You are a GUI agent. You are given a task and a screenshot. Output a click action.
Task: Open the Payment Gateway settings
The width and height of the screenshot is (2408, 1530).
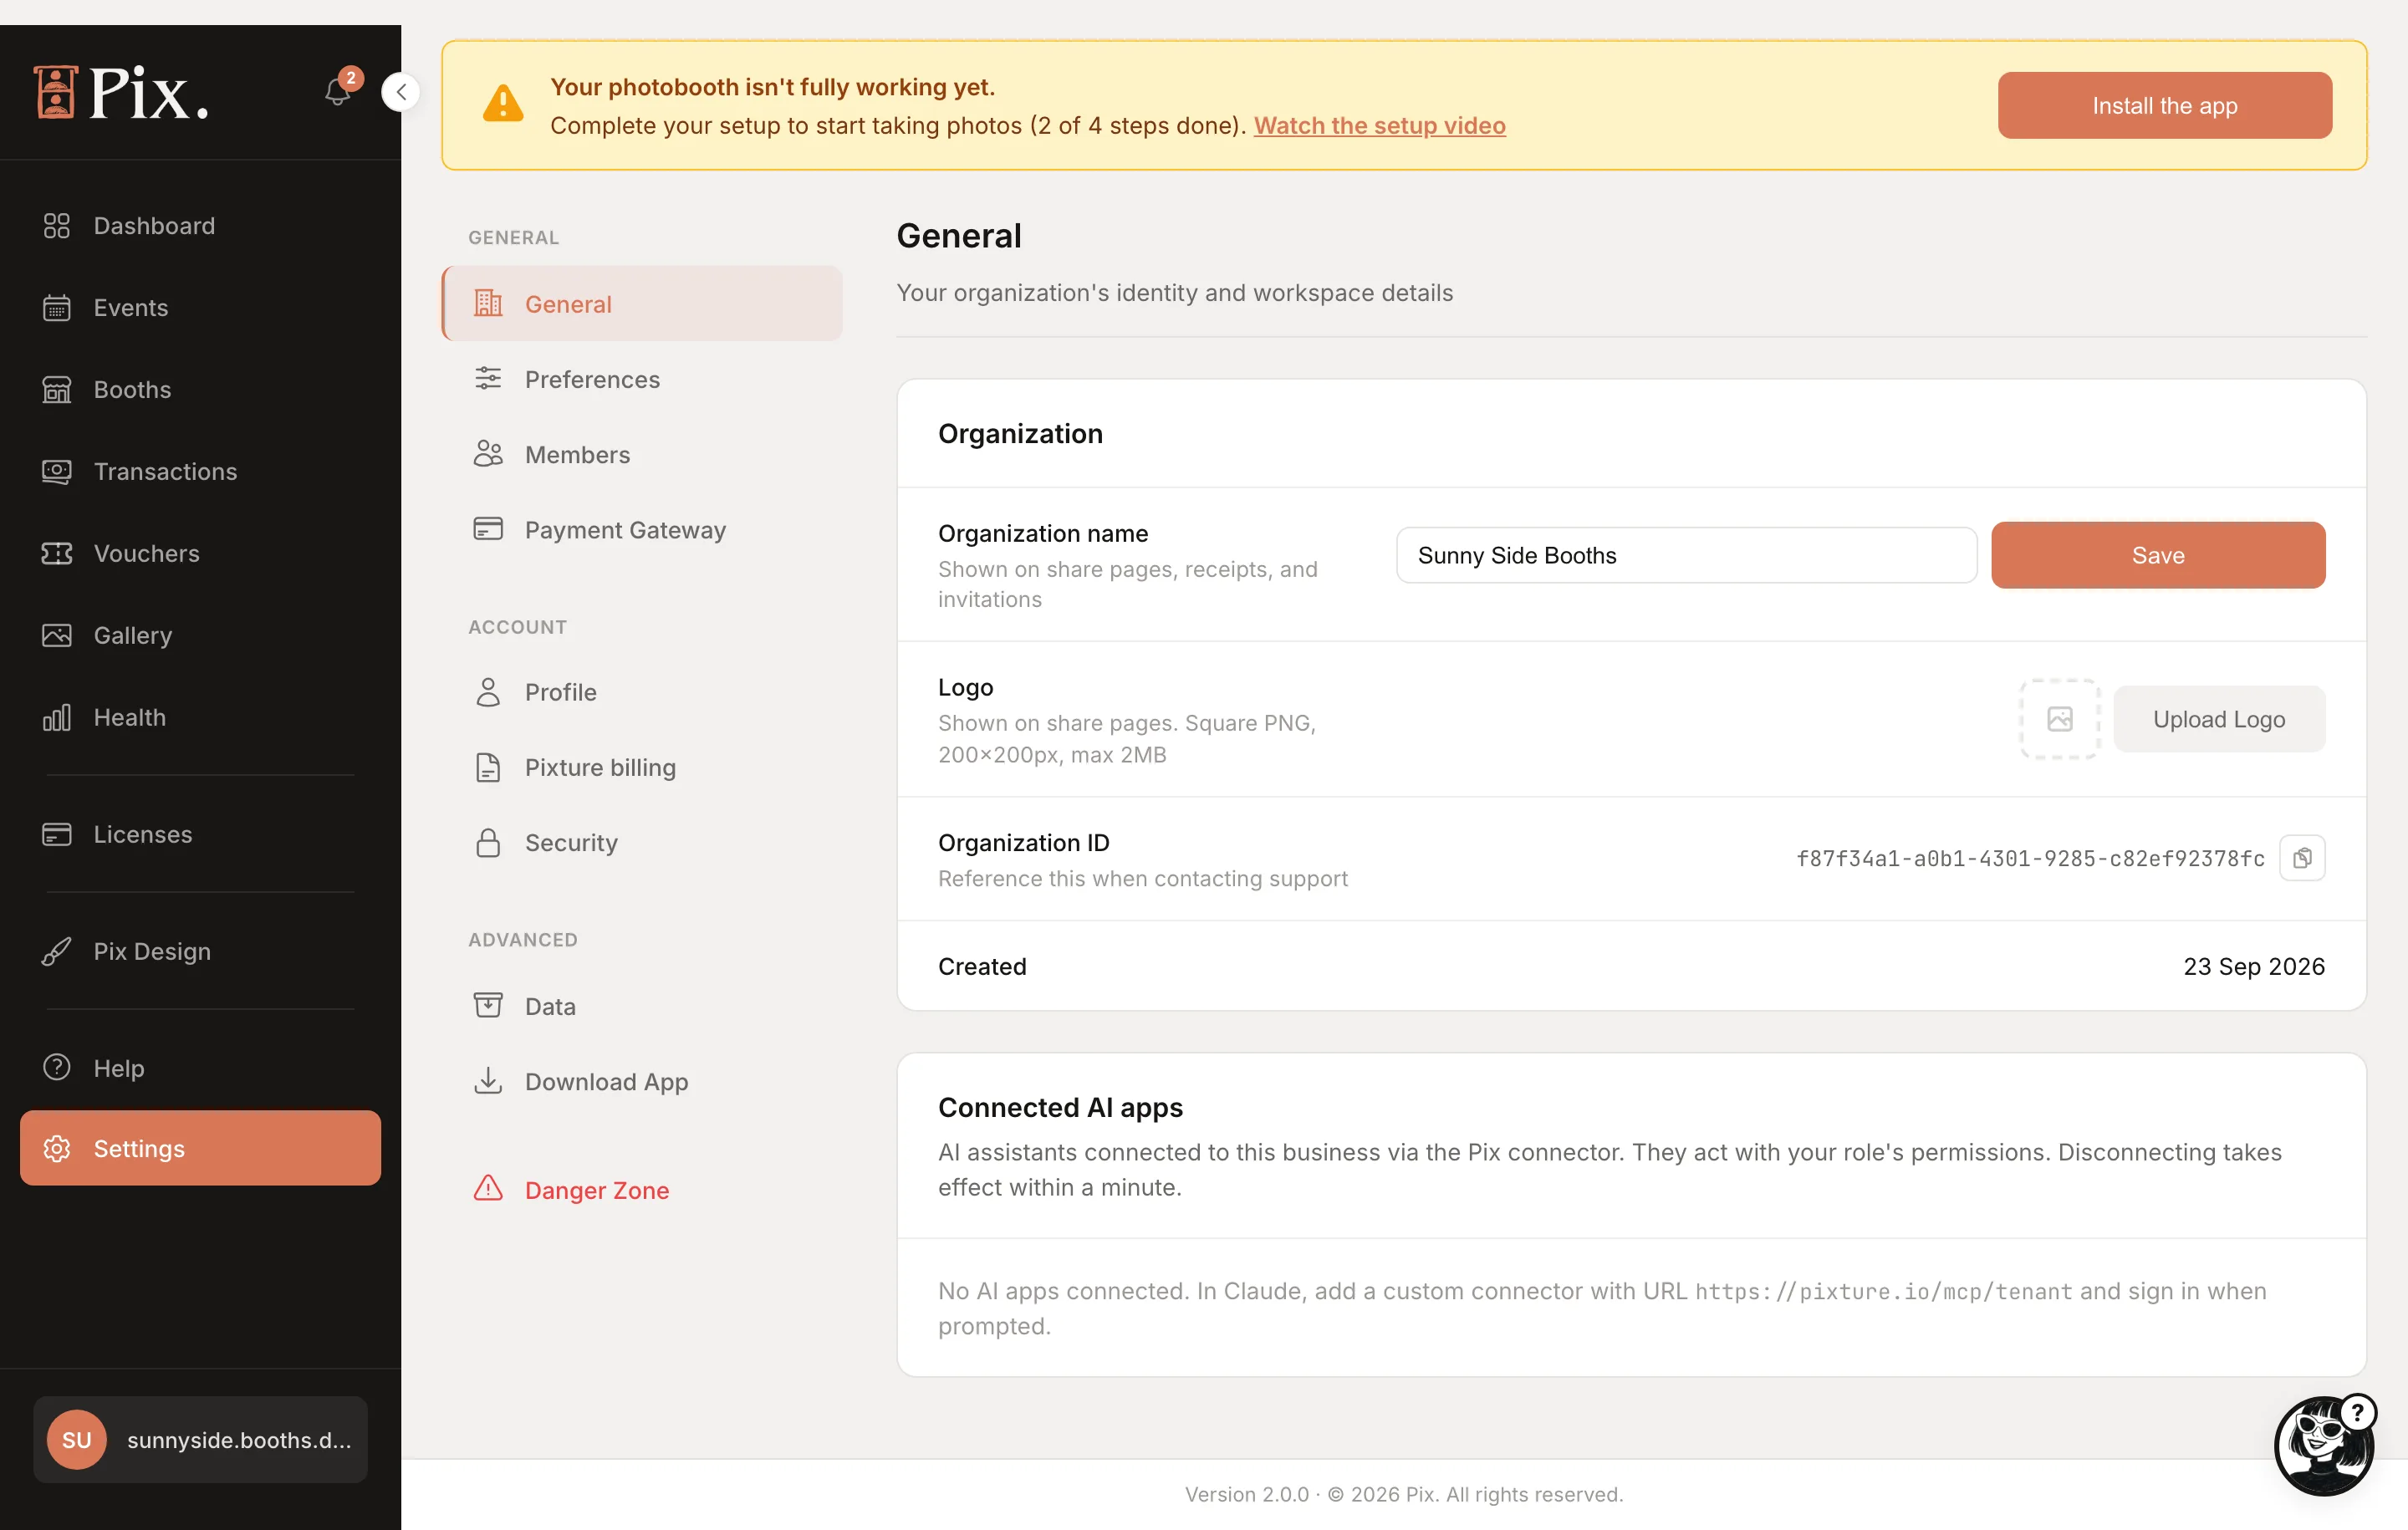coord(642,529)
